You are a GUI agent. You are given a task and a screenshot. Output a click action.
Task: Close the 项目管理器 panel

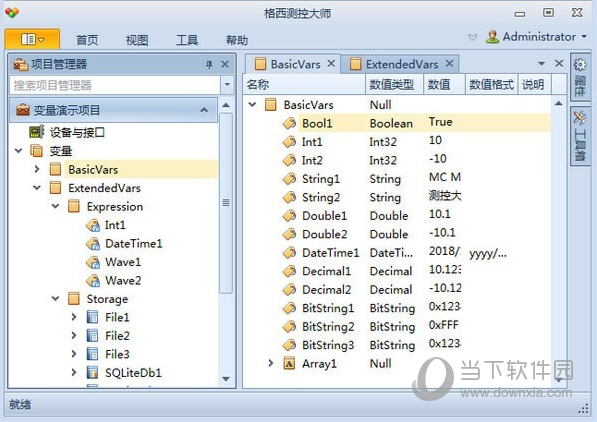pos(225,64)
